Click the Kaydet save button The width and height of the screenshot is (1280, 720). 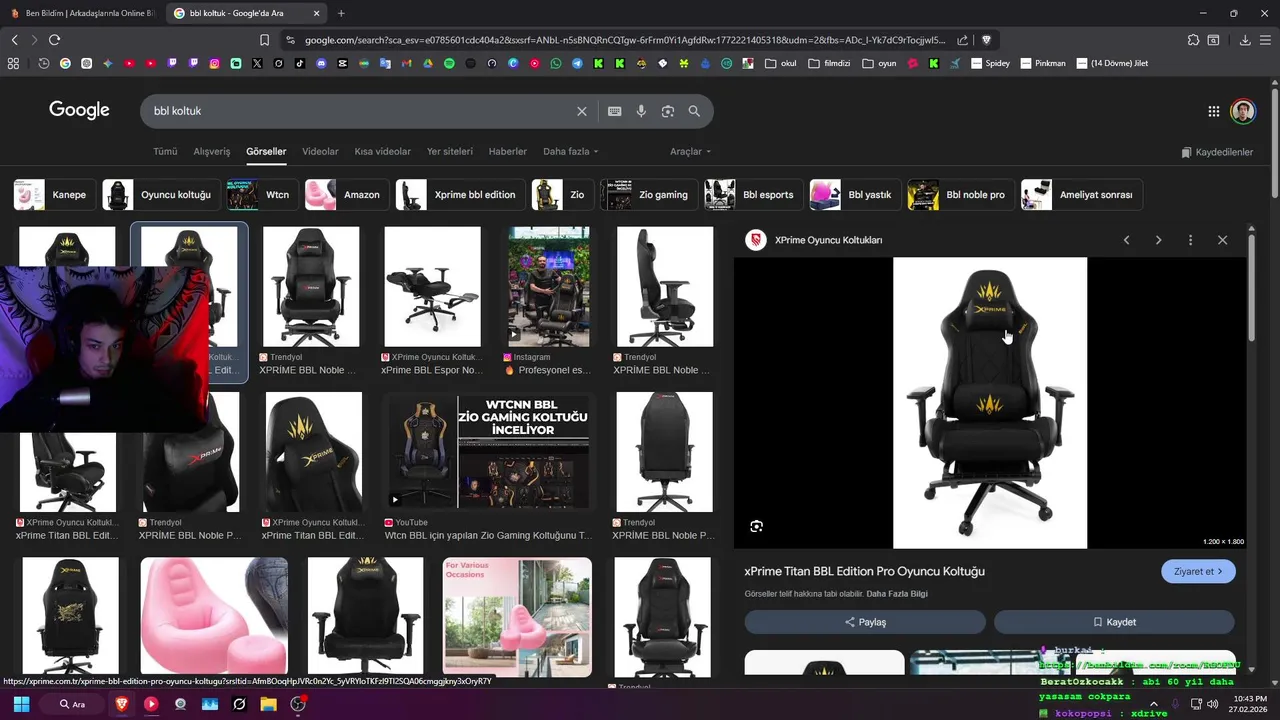[x=1114, y=622]
